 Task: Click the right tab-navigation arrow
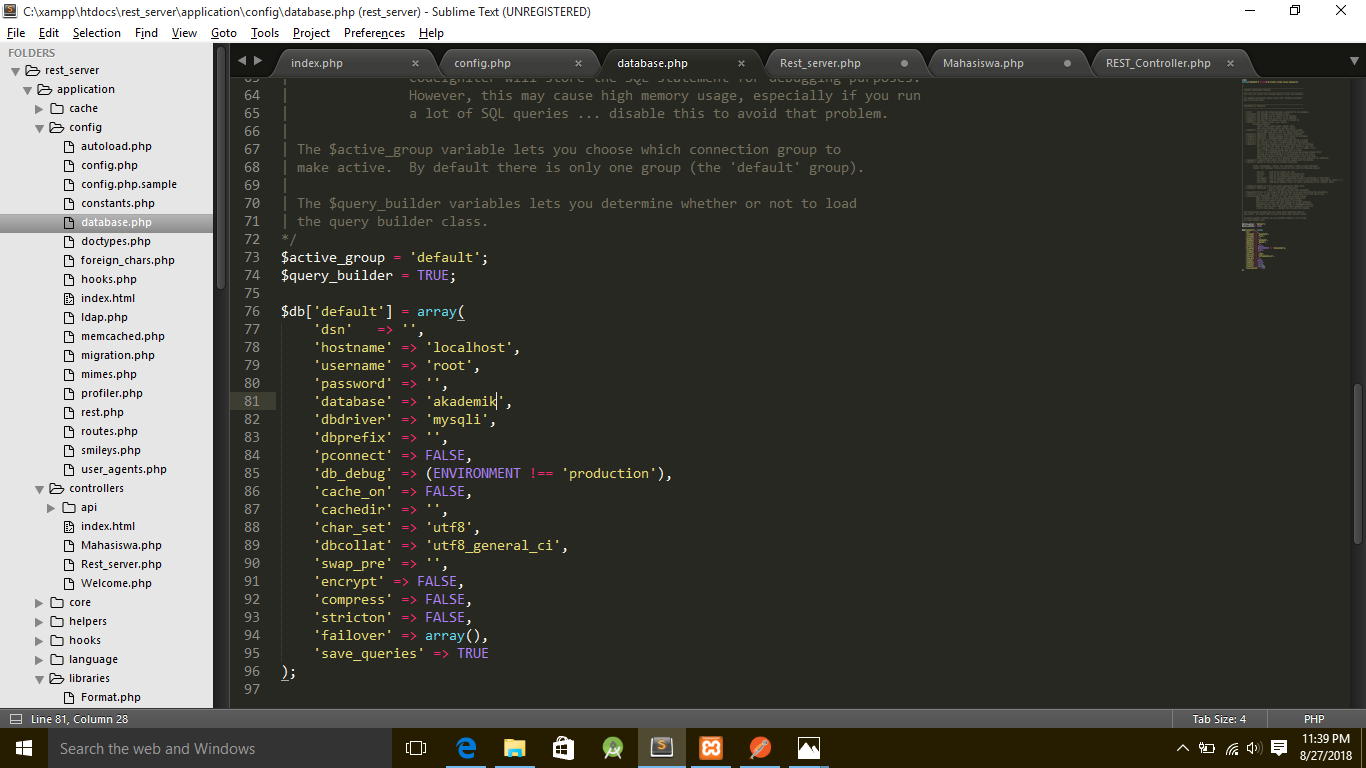257,60
